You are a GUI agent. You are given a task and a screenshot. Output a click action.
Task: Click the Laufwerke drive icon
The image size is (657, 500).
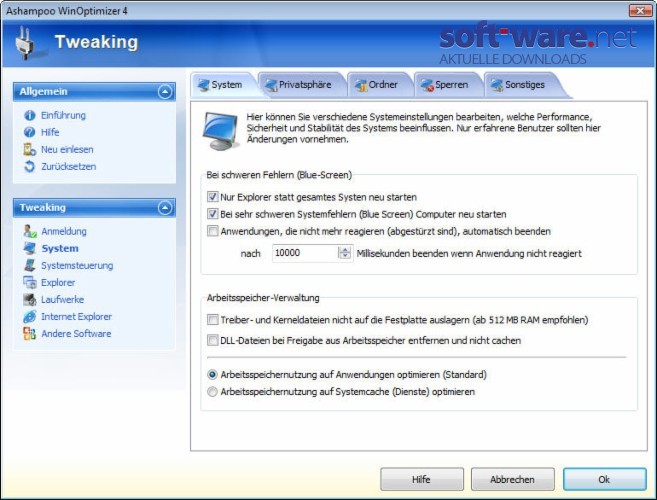(30, 300)
